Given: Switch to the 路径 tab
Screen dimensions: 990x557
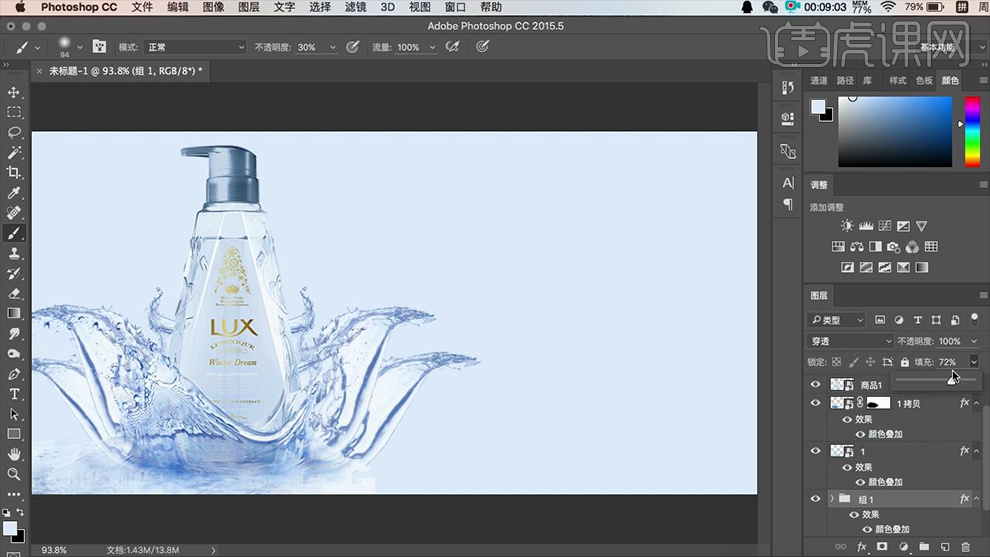Looking at the screenshot, I should pyautogui.click(x=845, y=80).
